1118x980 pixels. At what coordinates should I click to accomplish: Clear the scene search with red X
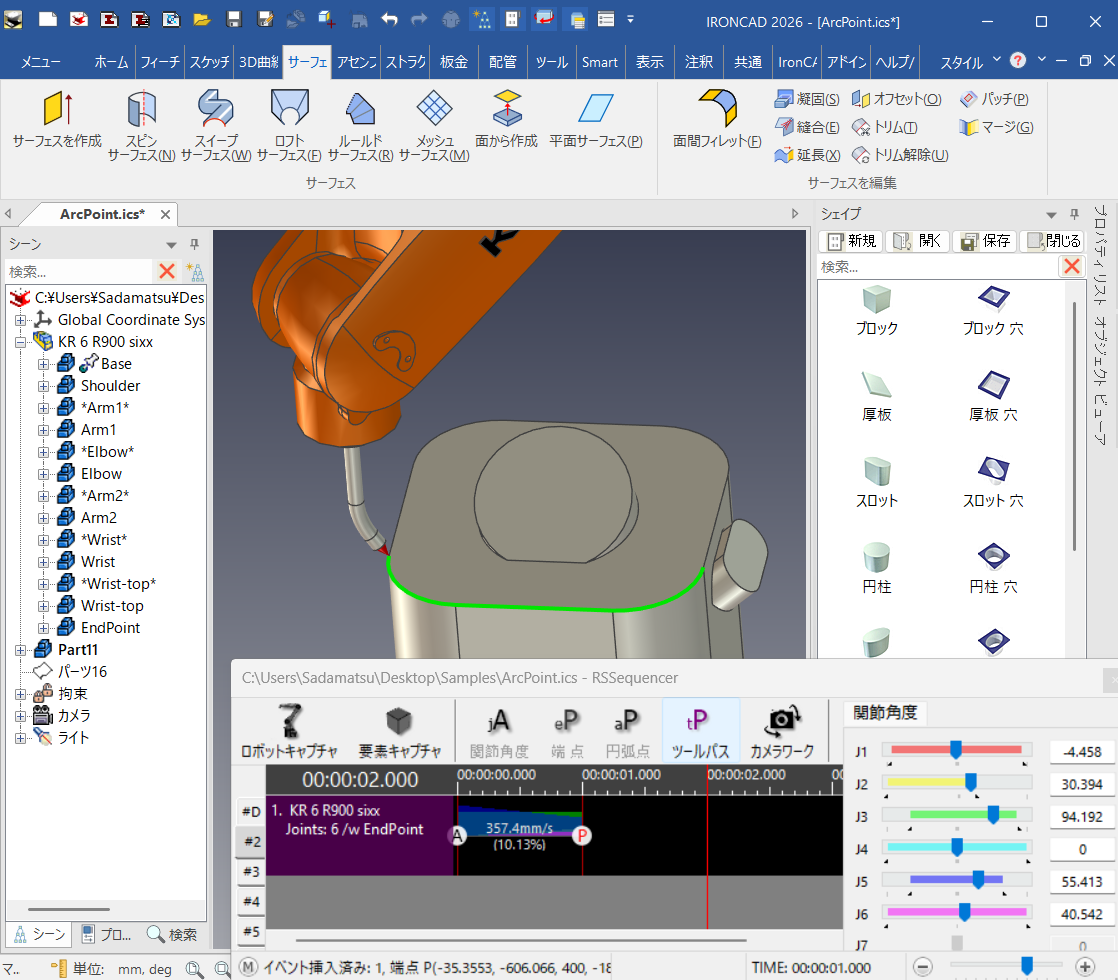pyautogui.click(x=167, y=271)
